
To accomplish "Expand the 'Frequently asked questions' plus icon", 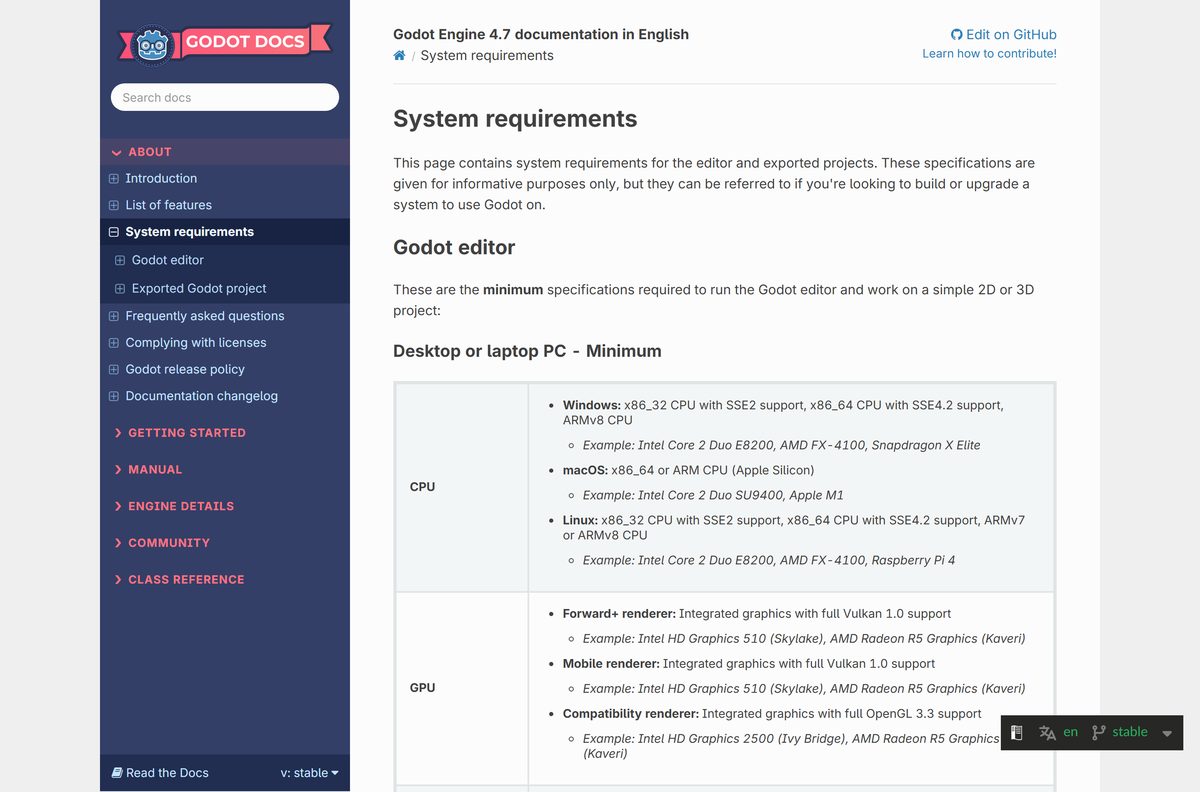I will coord(114,316).
